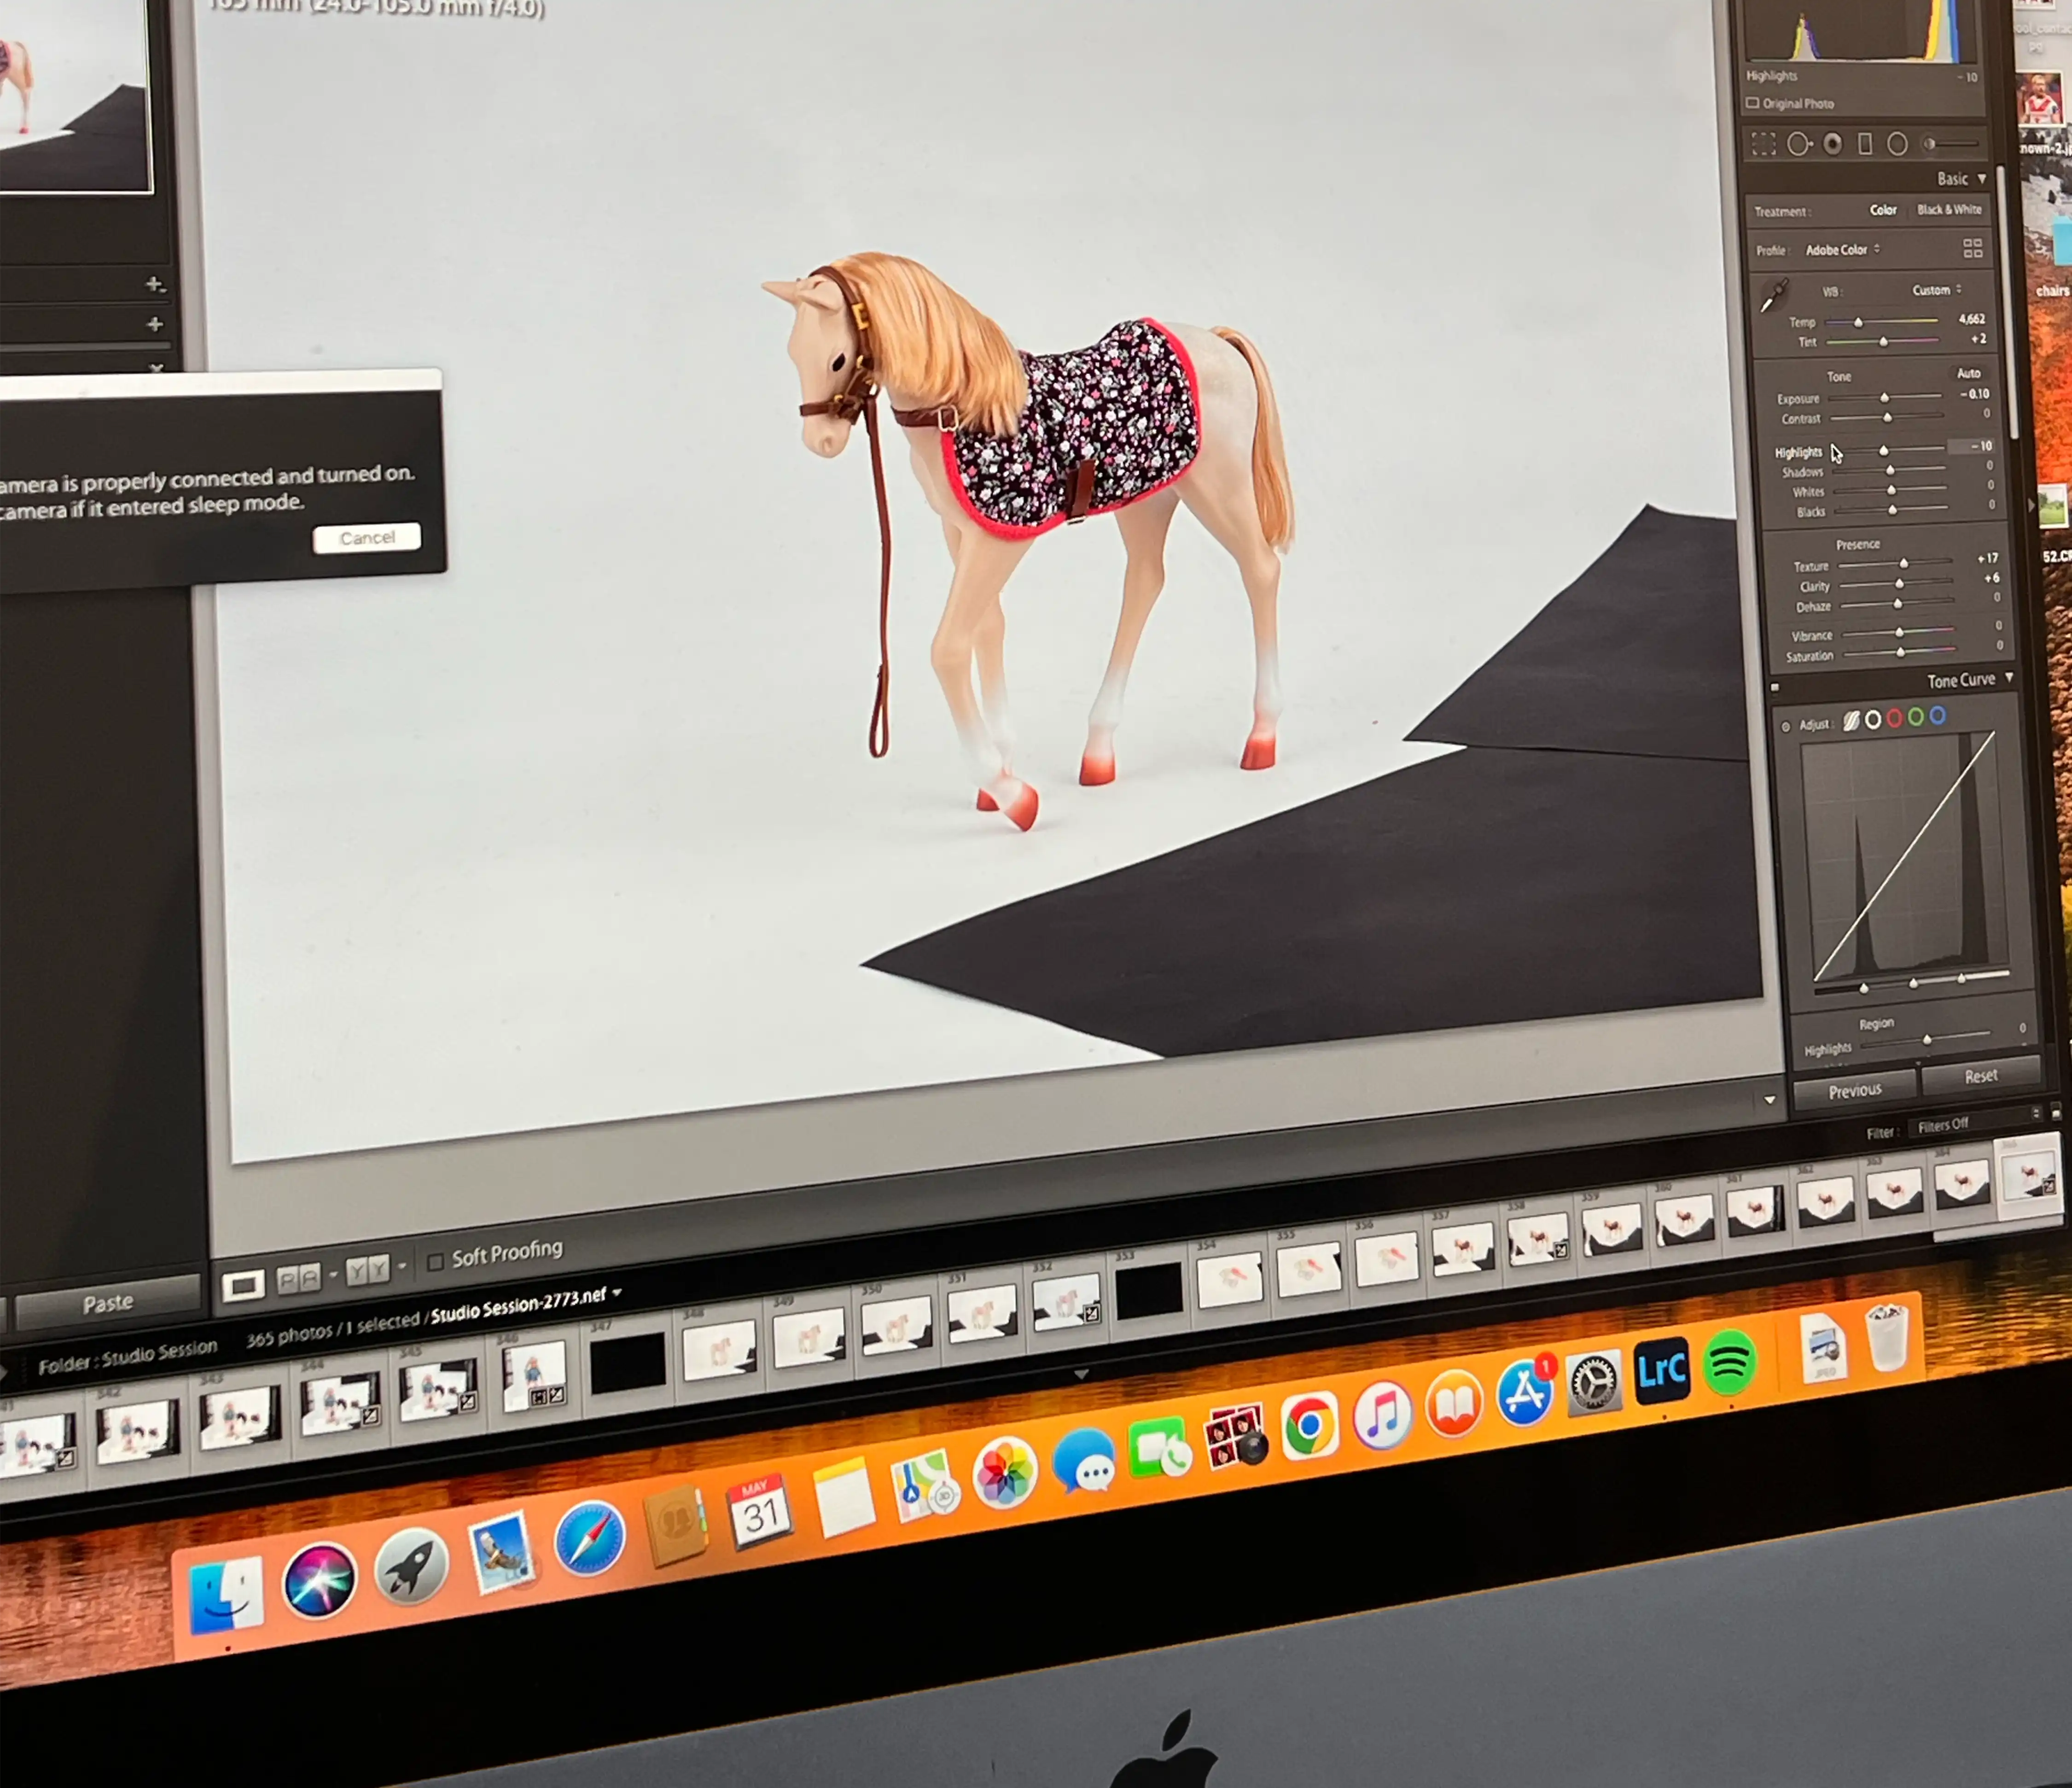Screen dimensions: 2072x1788
Task: Click the Y|Y compare view icon
Action: [x=367, y=1270]
